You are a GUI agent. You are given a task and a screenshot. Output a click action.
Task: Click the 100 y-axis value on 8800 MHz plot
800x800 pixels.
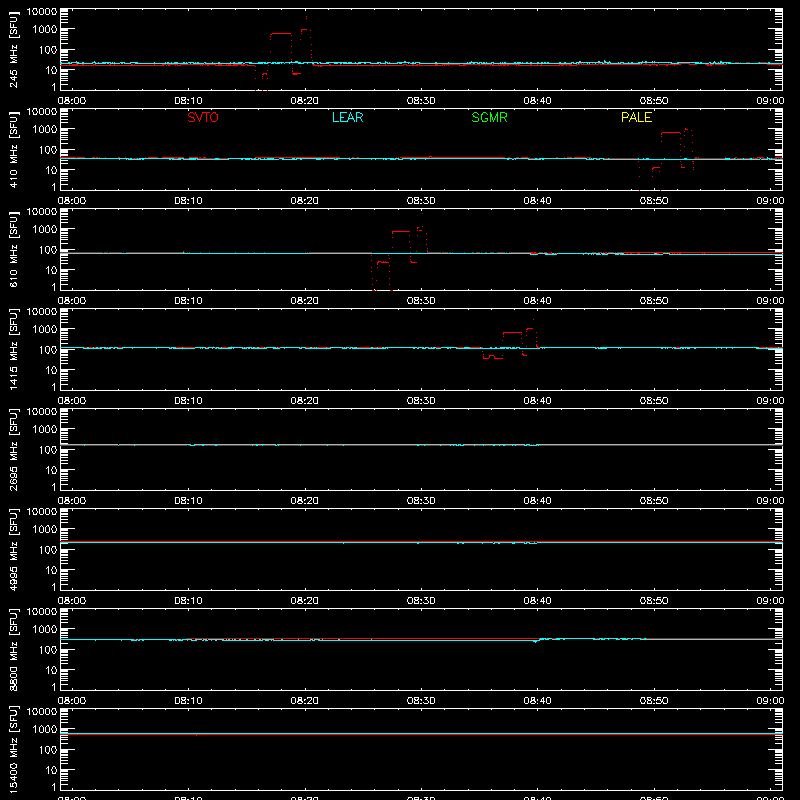coord(48,650)
